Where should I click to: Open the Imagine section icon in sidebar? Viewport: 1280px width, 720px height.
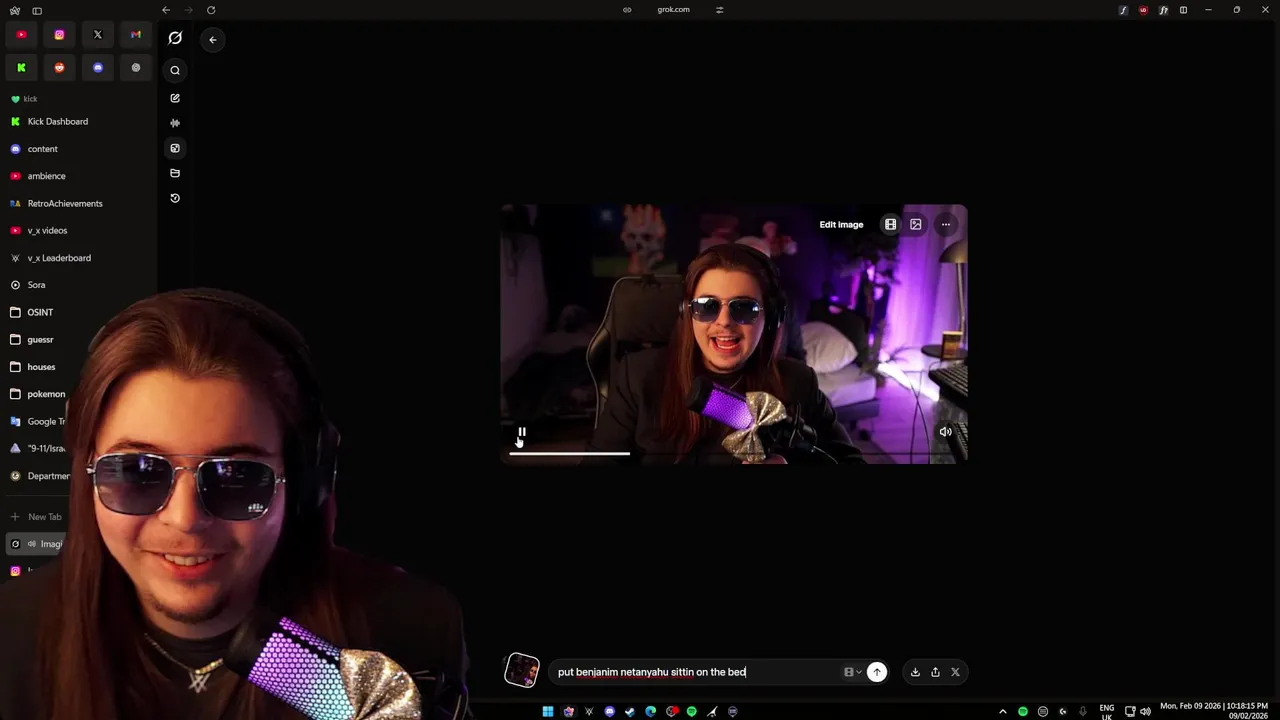(x=175, y=148)
